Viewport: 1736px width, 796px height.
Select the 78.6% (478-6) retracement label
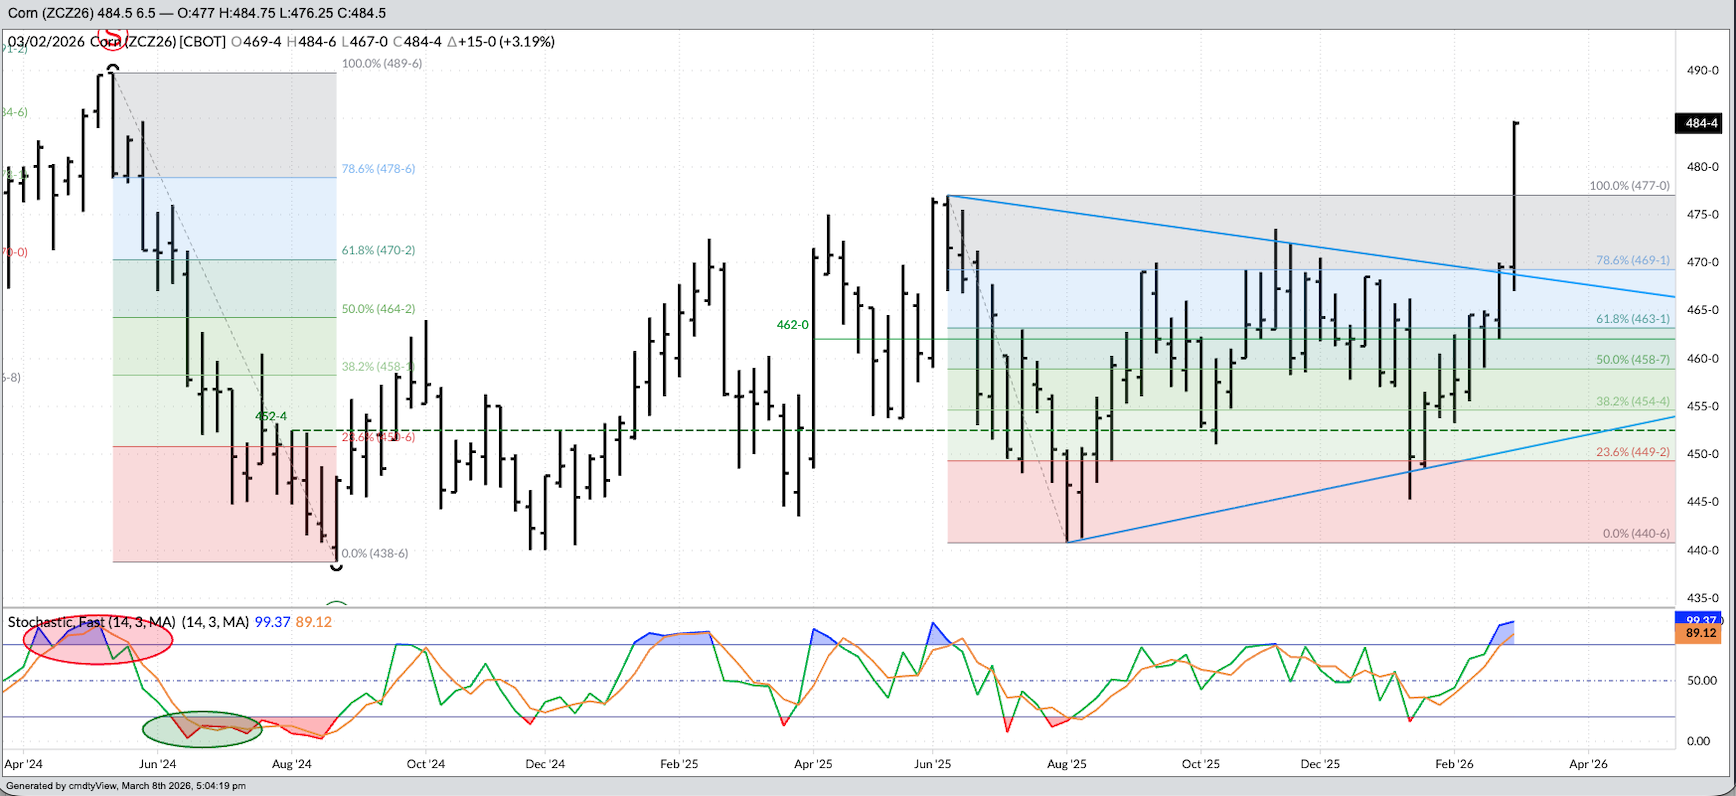[x=378, y=169]
